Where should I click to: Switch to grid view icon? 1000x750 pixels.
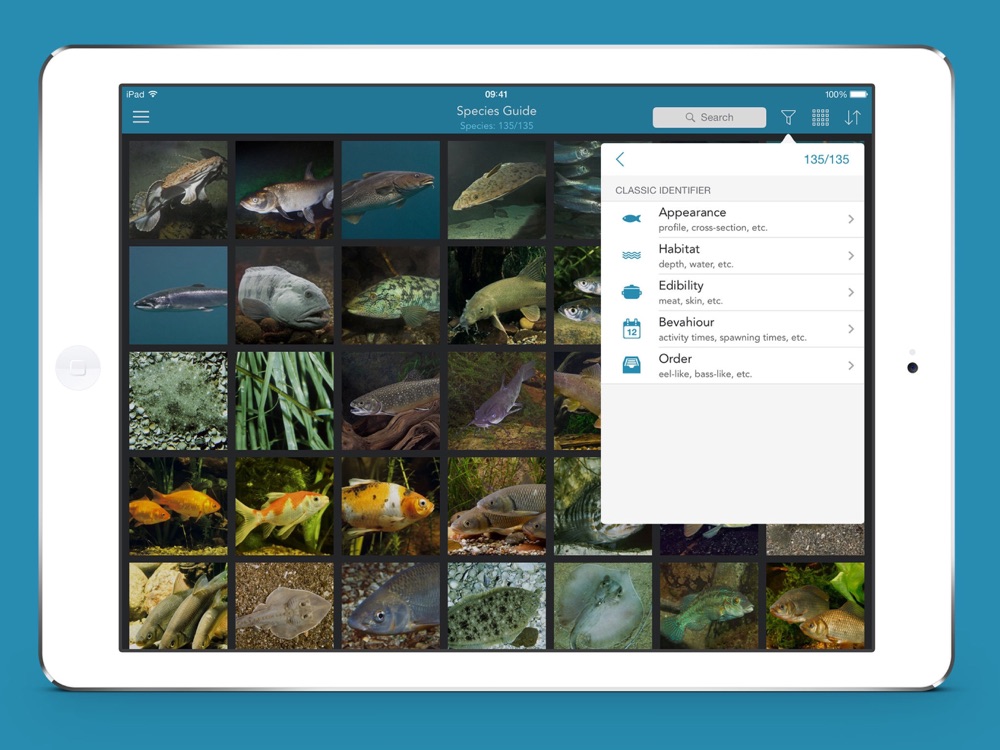[x=820, y=117]
